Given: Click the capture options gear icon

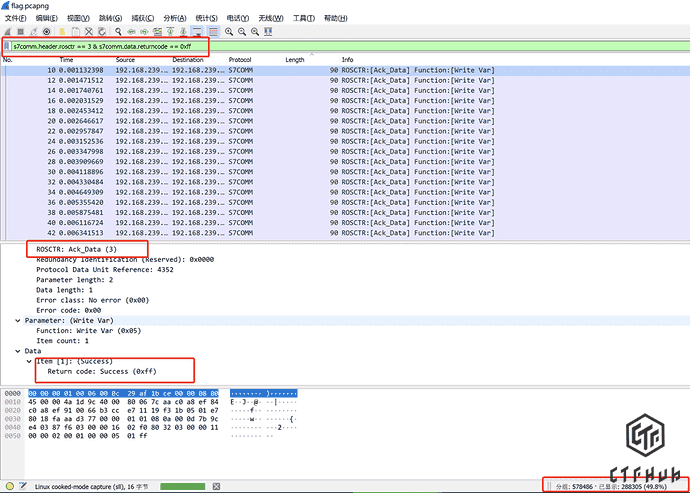Looking at the screenshot, I should pos(46,32).
